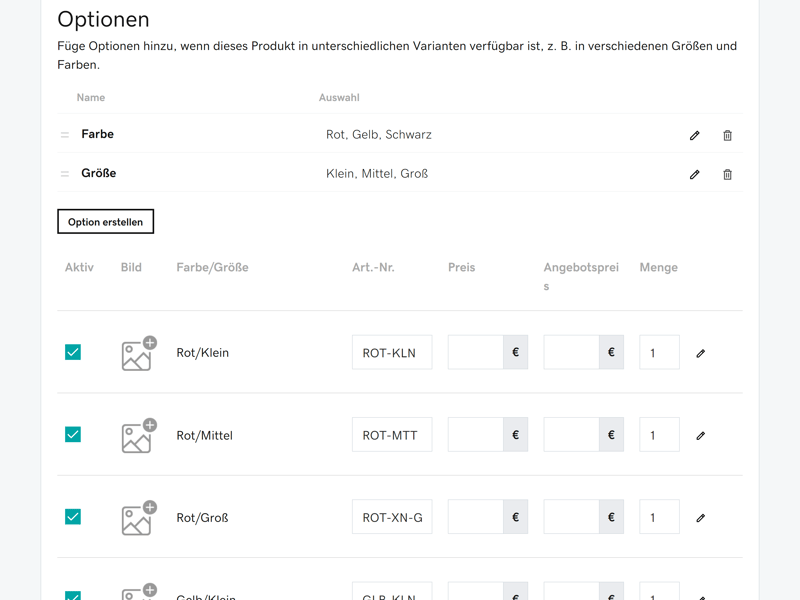The image size is (800, 600).
Task: Select the Angebotspreis field for Rot/Mittel
Action: tap(572, 435)
